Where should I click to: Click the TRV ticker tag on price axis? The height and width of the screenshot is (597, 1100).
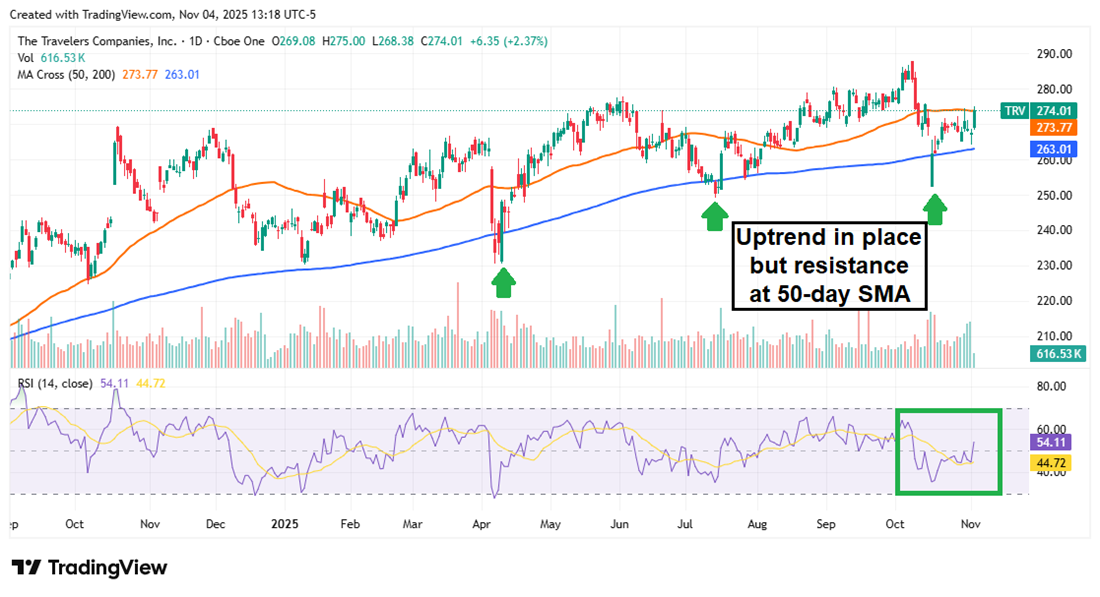pyautogui.click(x=1014, y=111)
